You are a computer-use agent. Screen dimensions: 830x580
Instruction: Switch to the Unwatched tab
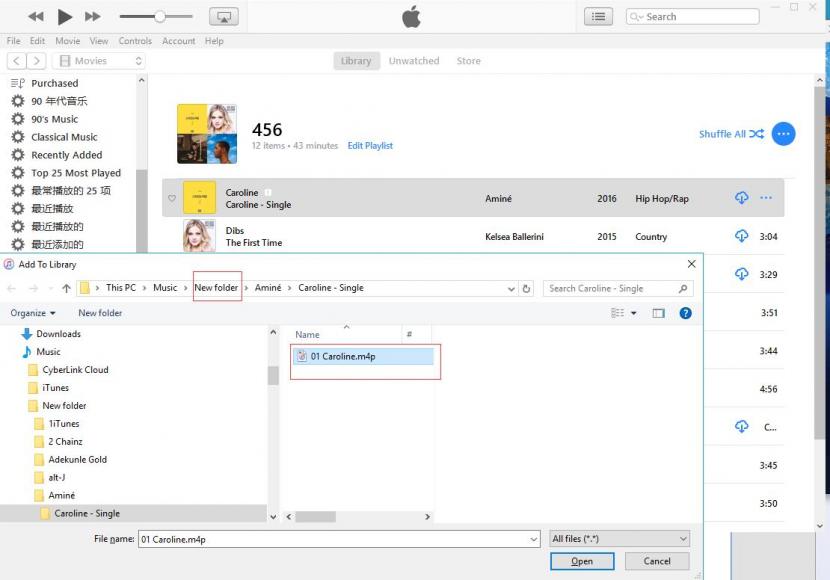coord(414,61)
